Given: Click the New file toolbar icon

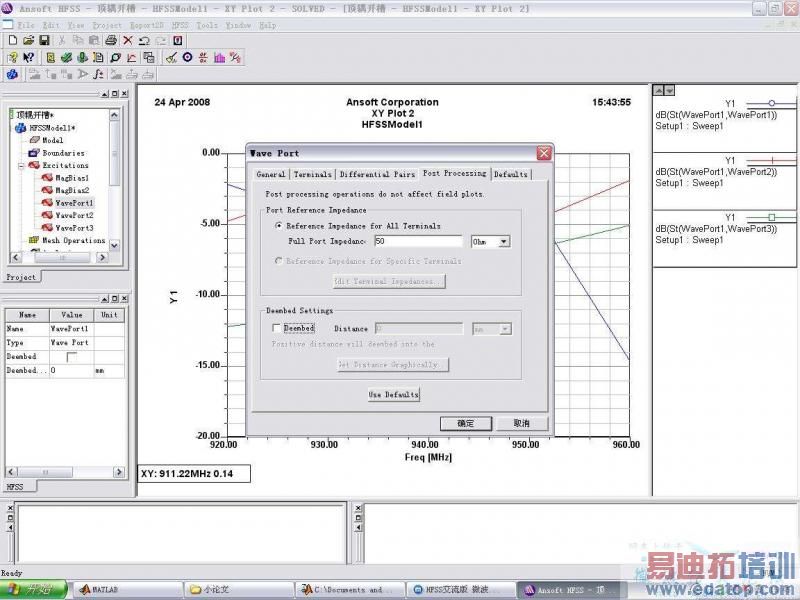Looking at the screenshot, I should click(x=13, y=40).
